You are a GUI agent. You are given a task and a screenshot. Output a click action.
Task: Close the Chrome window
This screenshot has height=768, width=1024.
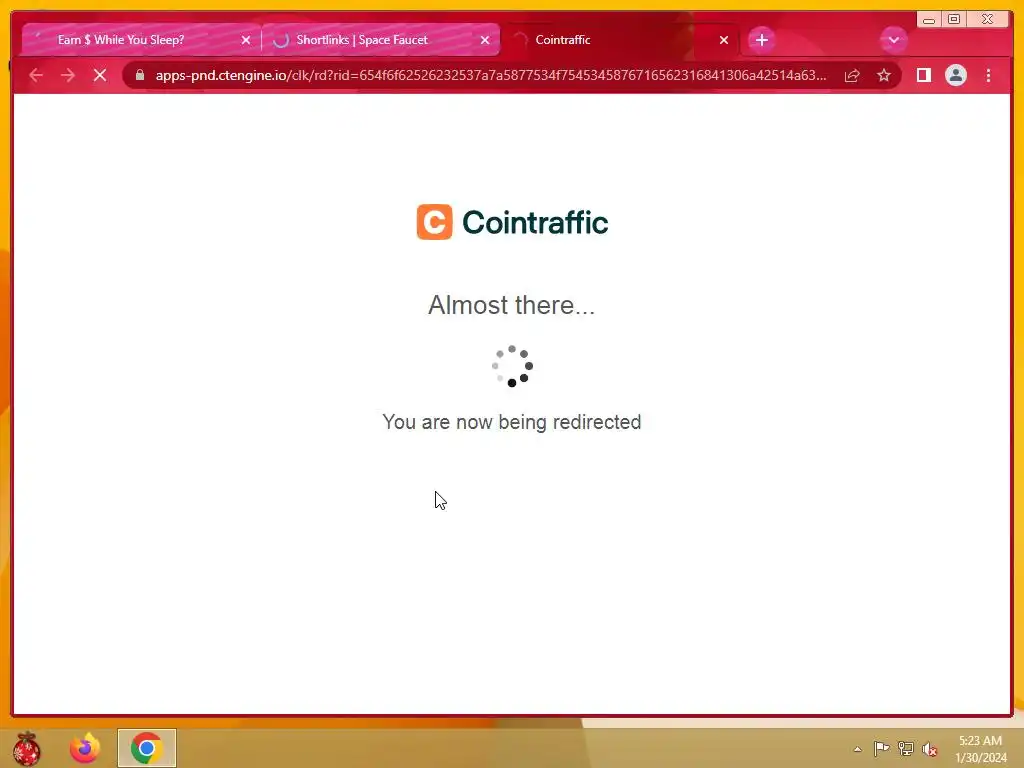pos(988,19)
